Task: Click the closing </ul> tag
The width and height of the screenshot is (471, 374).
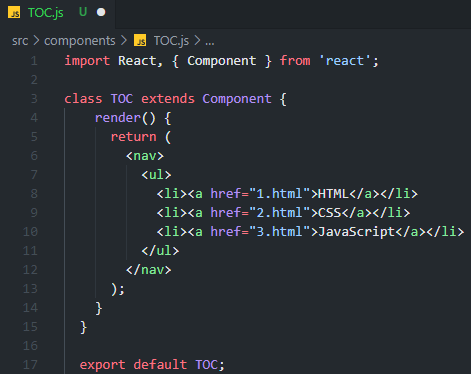Action: pos(160,251)
